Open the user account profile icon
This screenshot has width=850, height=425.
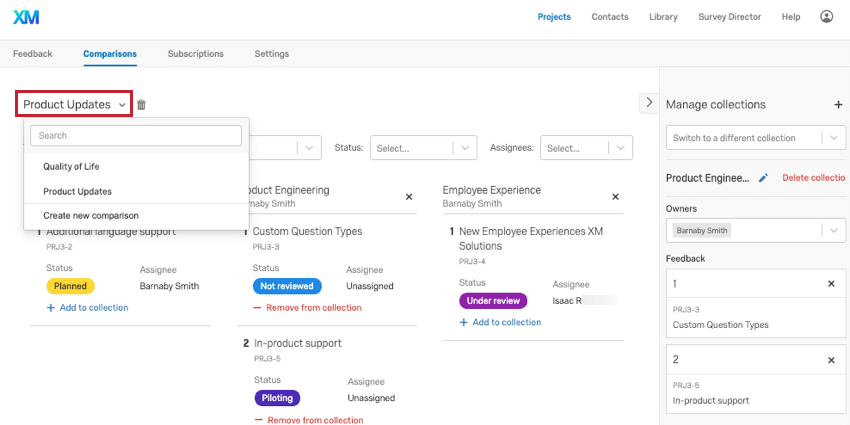[x=826, y=17]
